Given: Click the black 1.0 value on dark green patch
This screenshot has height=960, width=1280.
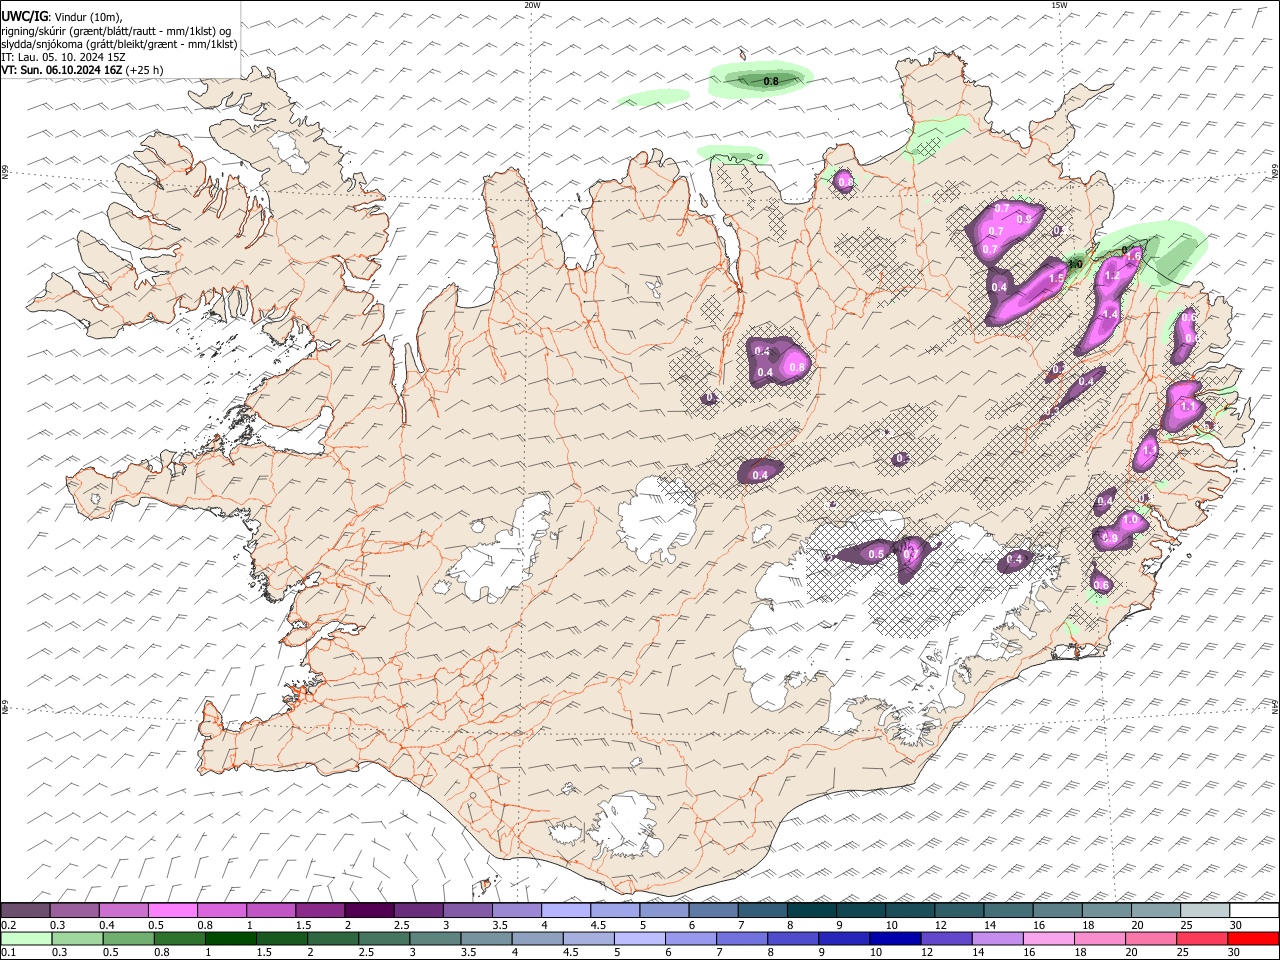Looking at the screenshot, I should [x=1075, y=265].
